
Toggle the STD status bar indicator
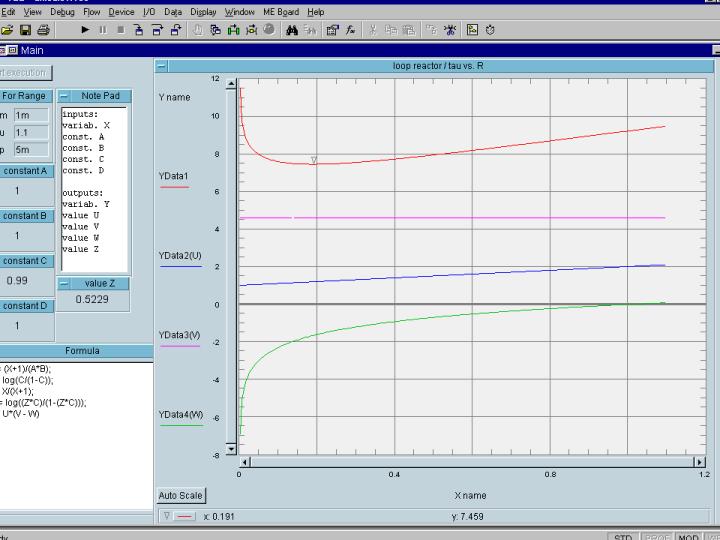click(x=623, y=537)
